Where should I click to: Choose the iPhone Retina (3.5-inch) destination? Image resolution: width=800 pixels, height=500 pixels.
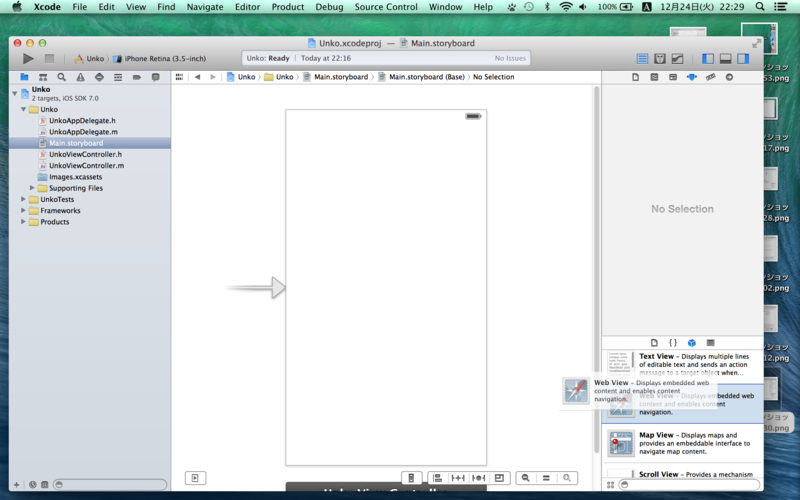click(160, 59)
